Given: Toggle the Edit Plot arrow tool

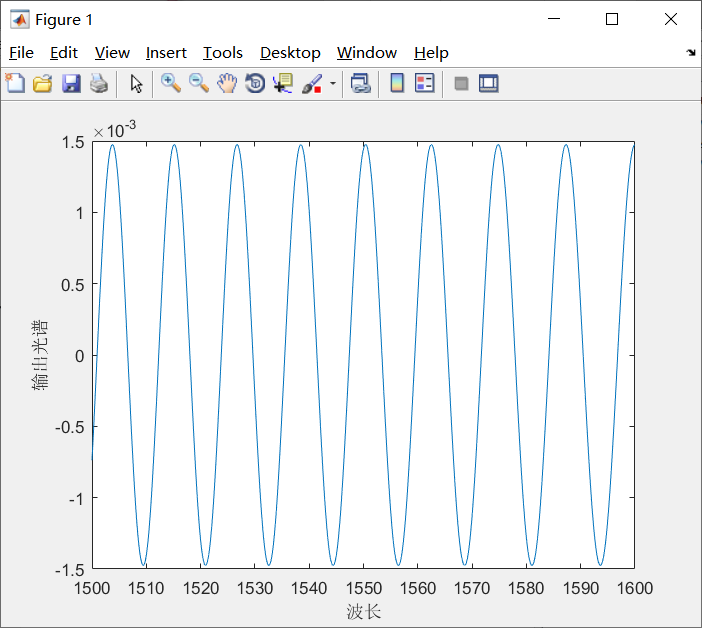Looking at the screenshot, I should click(136, 84).
